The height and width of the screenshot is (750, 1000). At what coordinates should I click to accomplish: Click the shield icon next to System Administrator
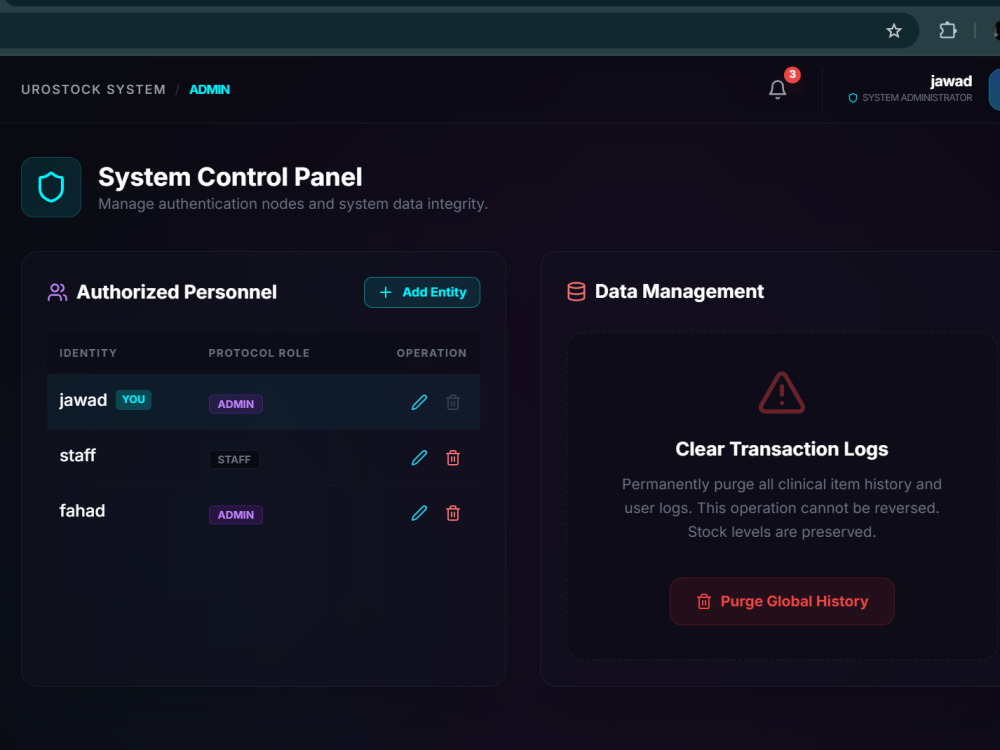853,98
